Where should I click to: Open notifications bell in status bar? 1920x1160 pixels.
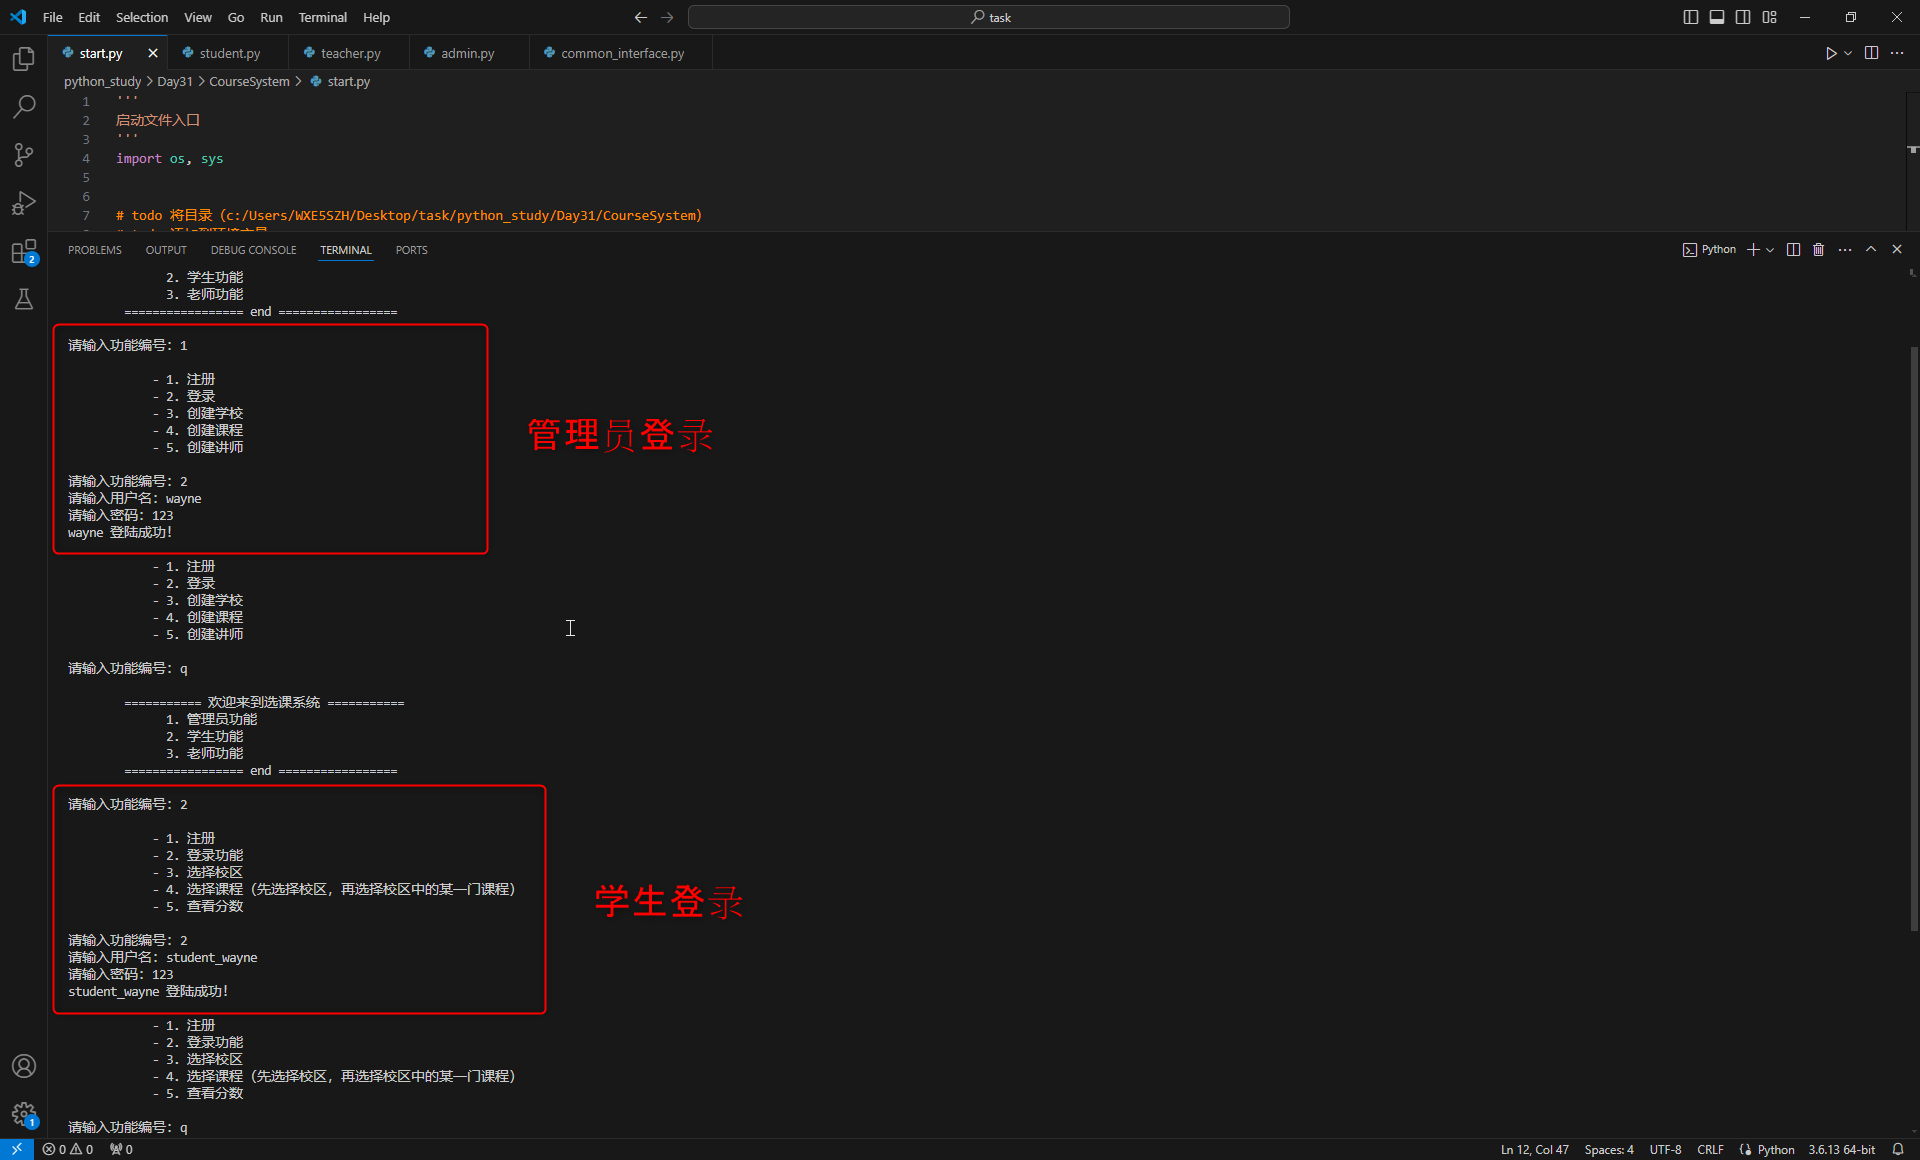1898,1150
